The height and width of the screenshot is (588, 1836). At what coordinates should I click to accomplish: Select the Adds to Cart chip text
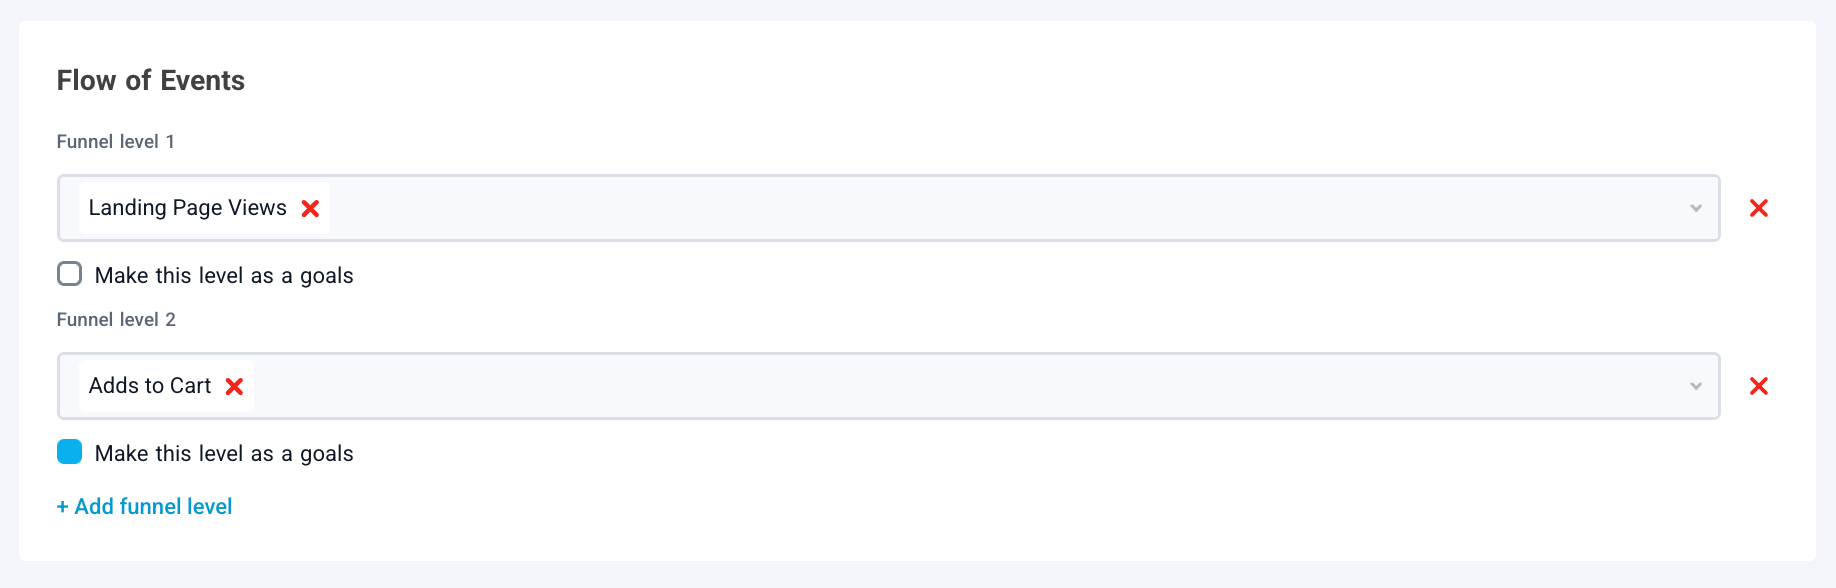(x=150, y=386)
